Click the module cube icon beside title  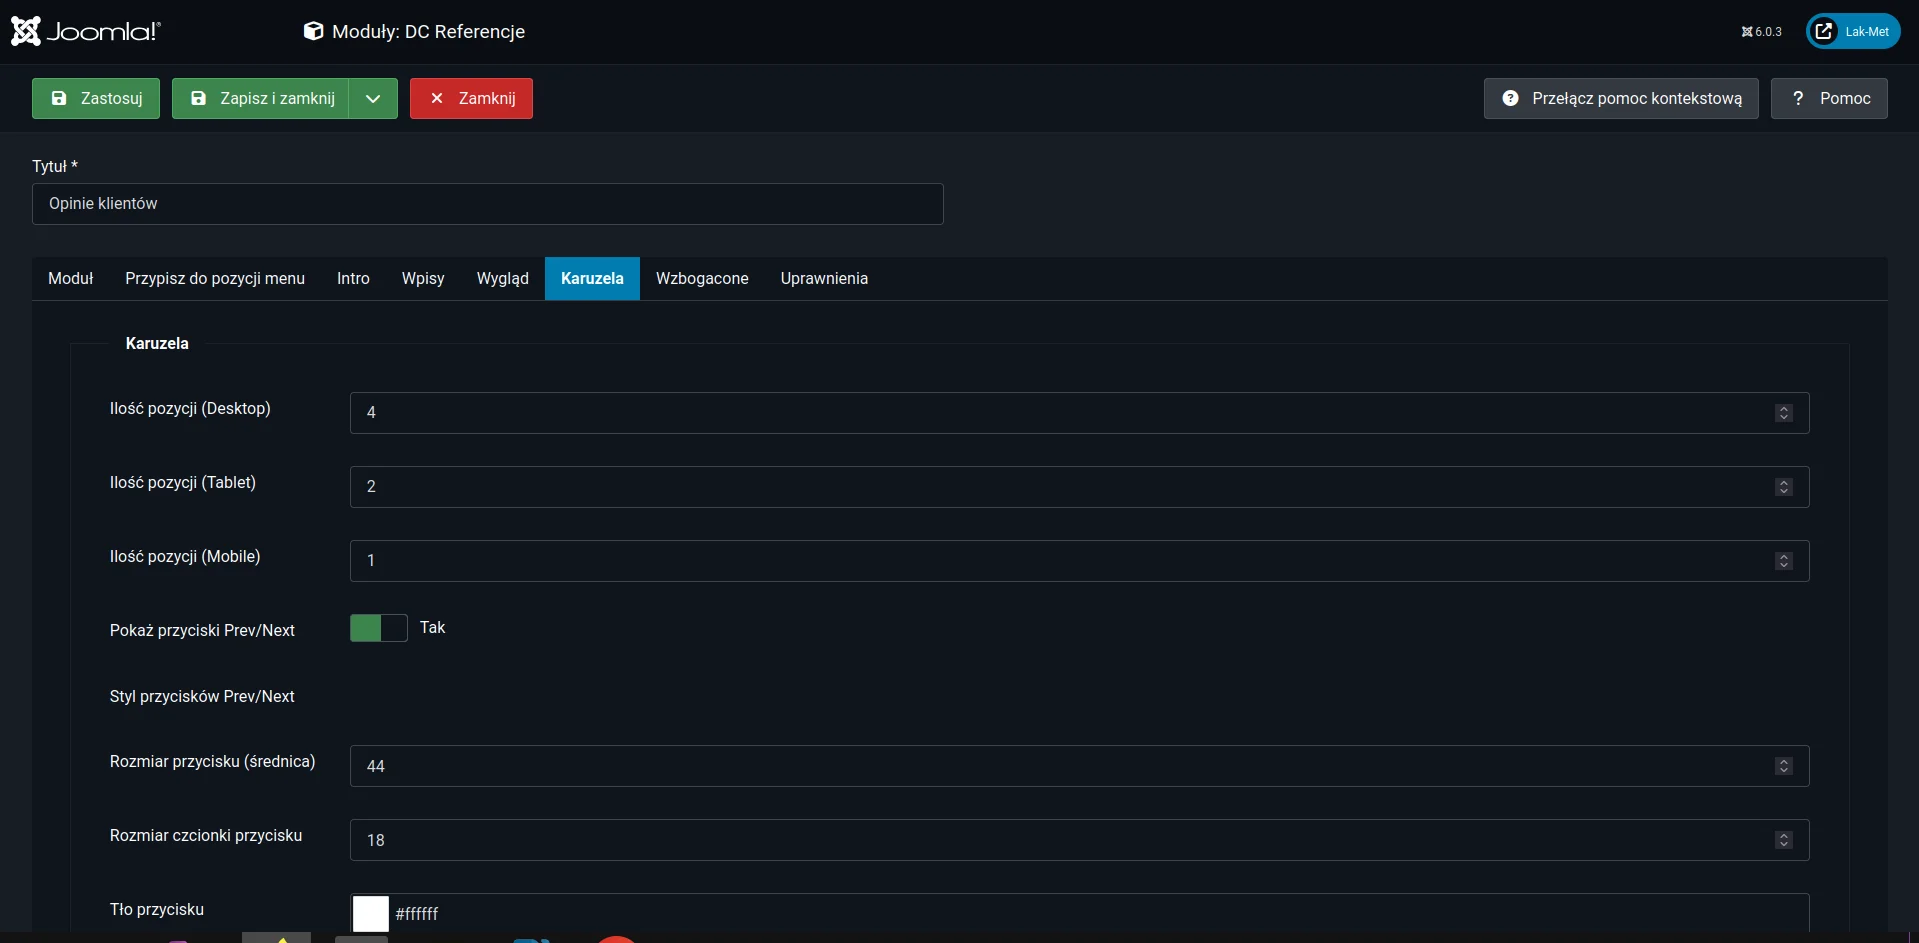[313, 31]
